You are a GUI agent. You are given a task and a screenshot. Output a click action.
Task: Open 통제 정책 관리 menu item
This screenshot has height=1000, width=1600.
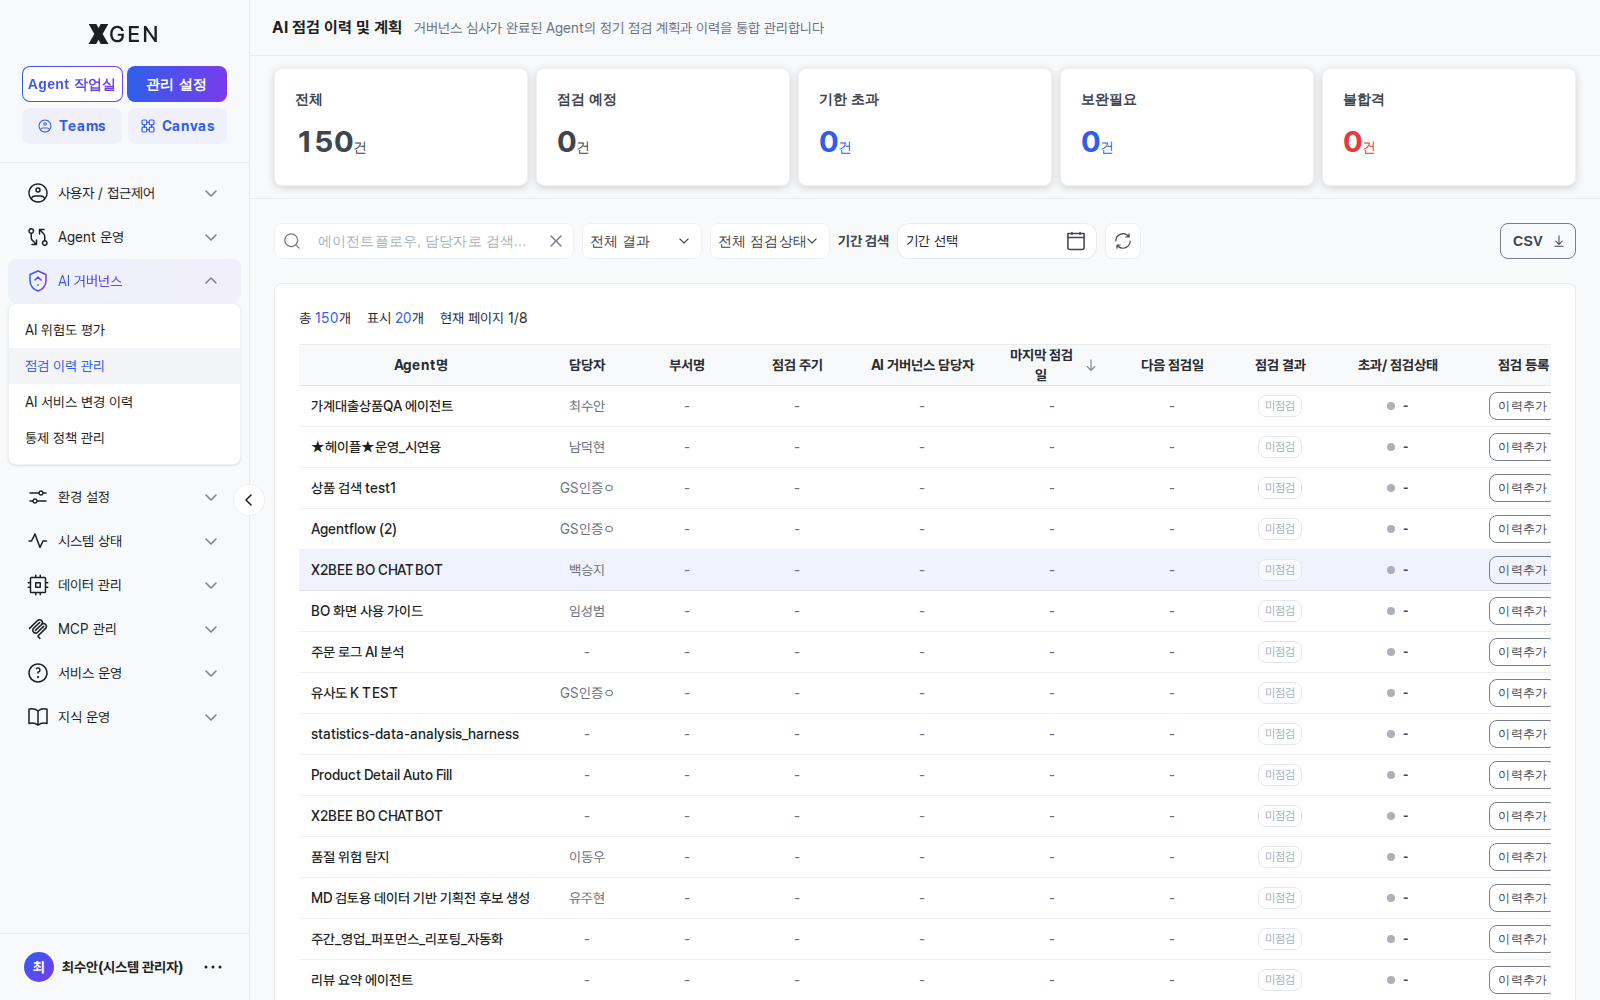pos(124,438)
